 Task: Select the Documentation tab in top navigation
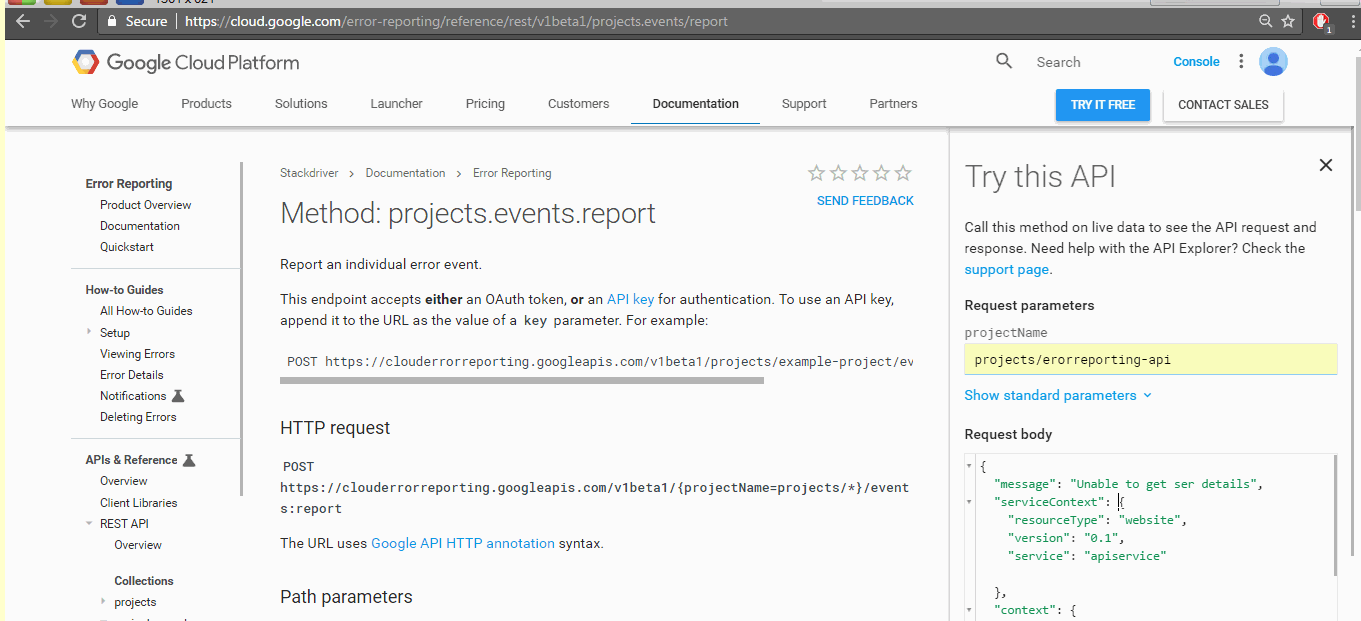coord(696,104)
